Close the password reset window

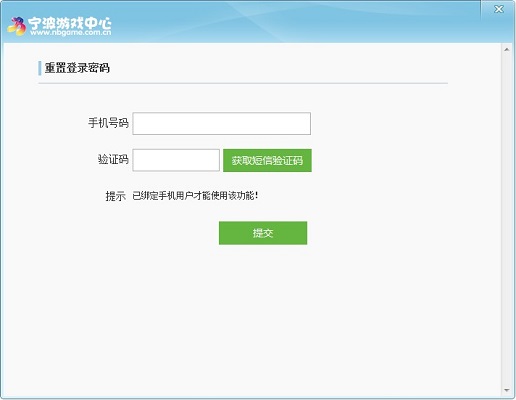click(499, 9)
